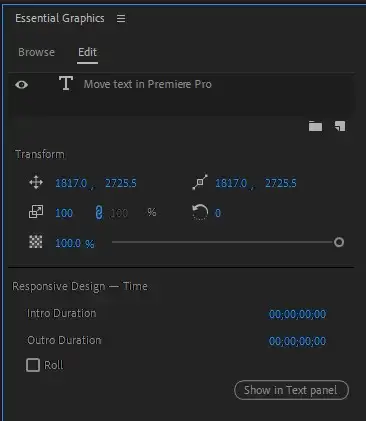This screenshot has width=366, height=421.
Task: Click the Anchor Point icon
Action: [200, 182]
